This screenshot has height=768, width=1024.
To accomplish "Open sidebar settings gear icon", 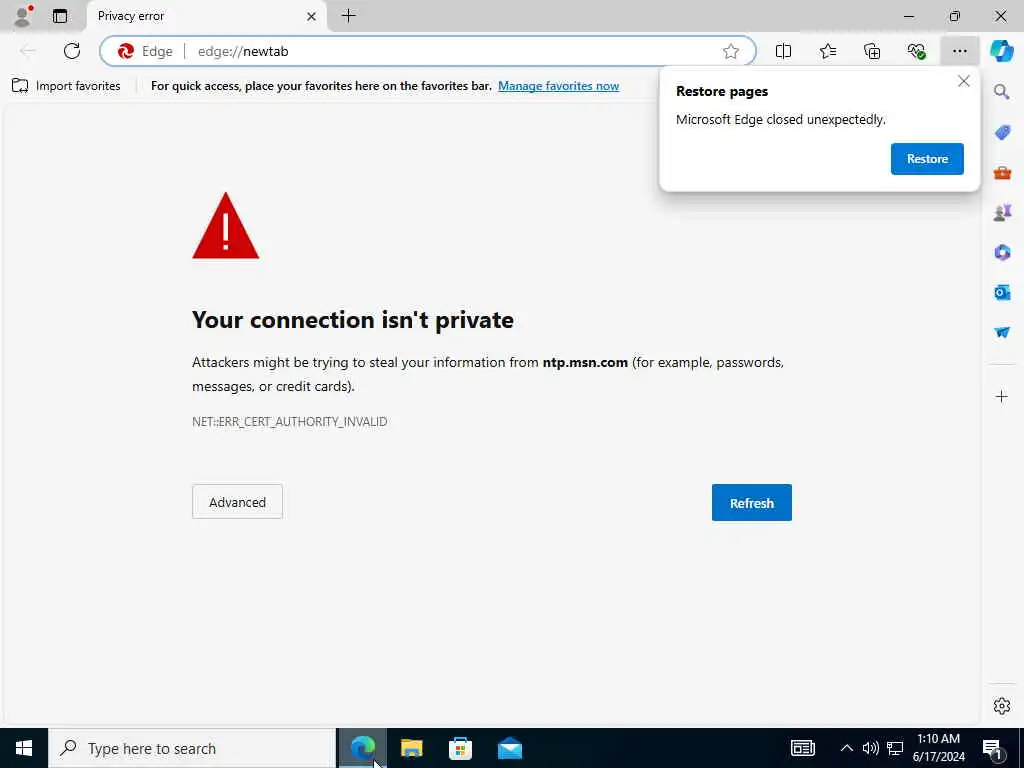I will click(1002, 706).
